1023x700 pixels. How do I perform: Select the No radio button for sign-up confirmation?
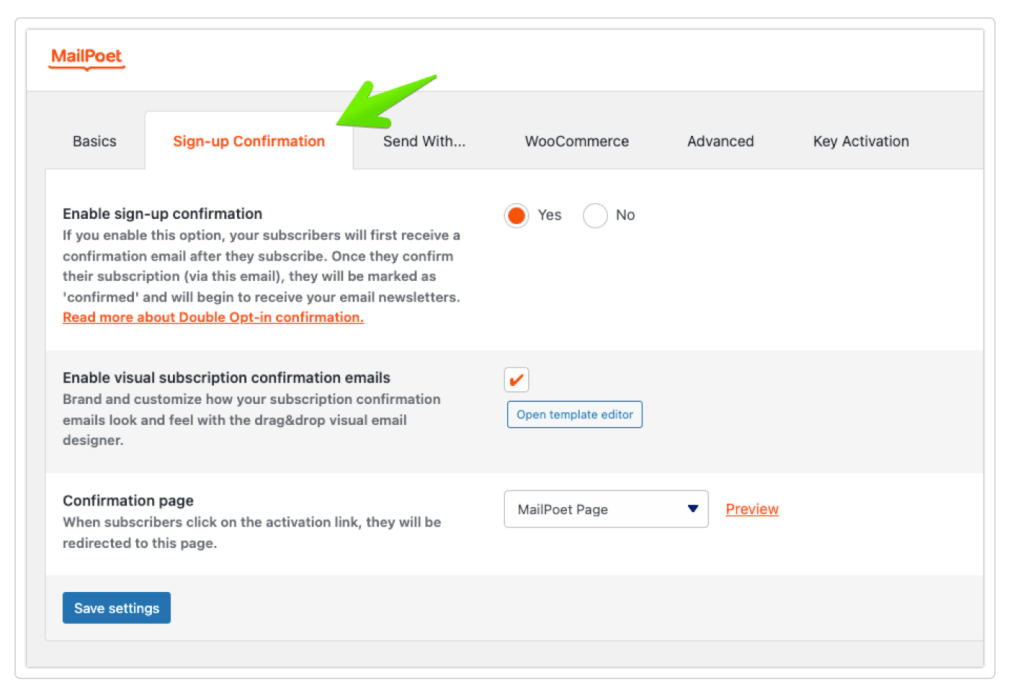click(595, 215)
